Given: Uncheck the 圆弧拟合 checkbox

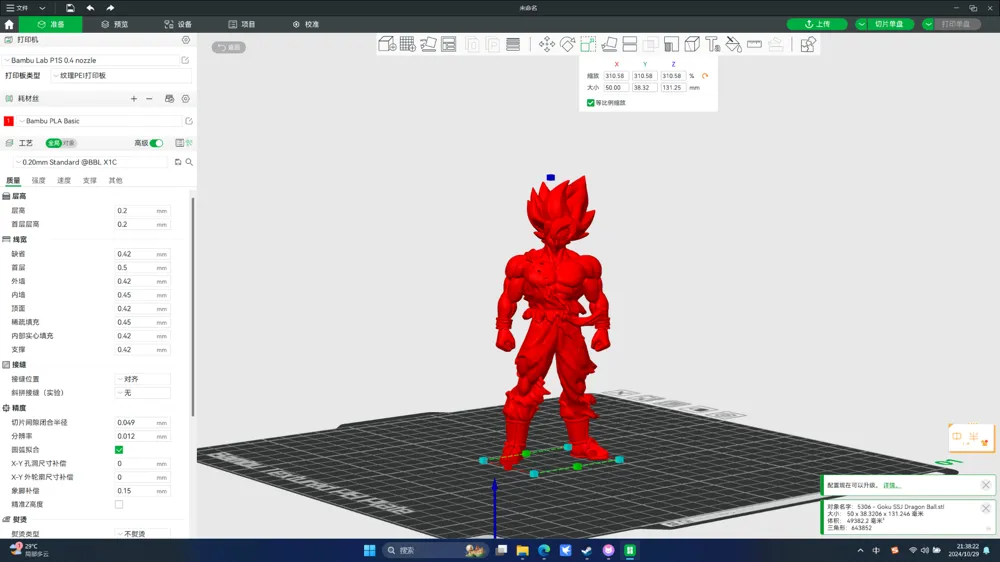Looking at the screenshot, I should coord(119,450).
